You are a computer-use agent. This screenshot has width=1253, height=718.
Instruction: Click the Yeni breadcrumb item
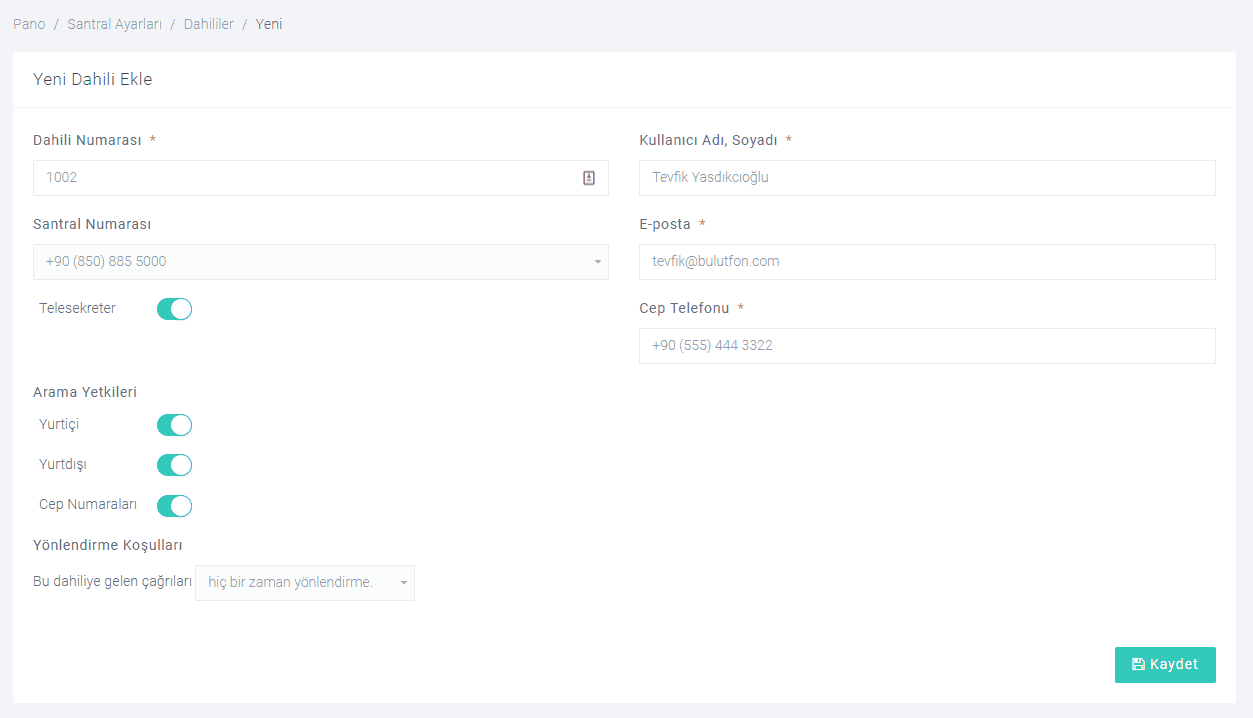coord(269,24)
